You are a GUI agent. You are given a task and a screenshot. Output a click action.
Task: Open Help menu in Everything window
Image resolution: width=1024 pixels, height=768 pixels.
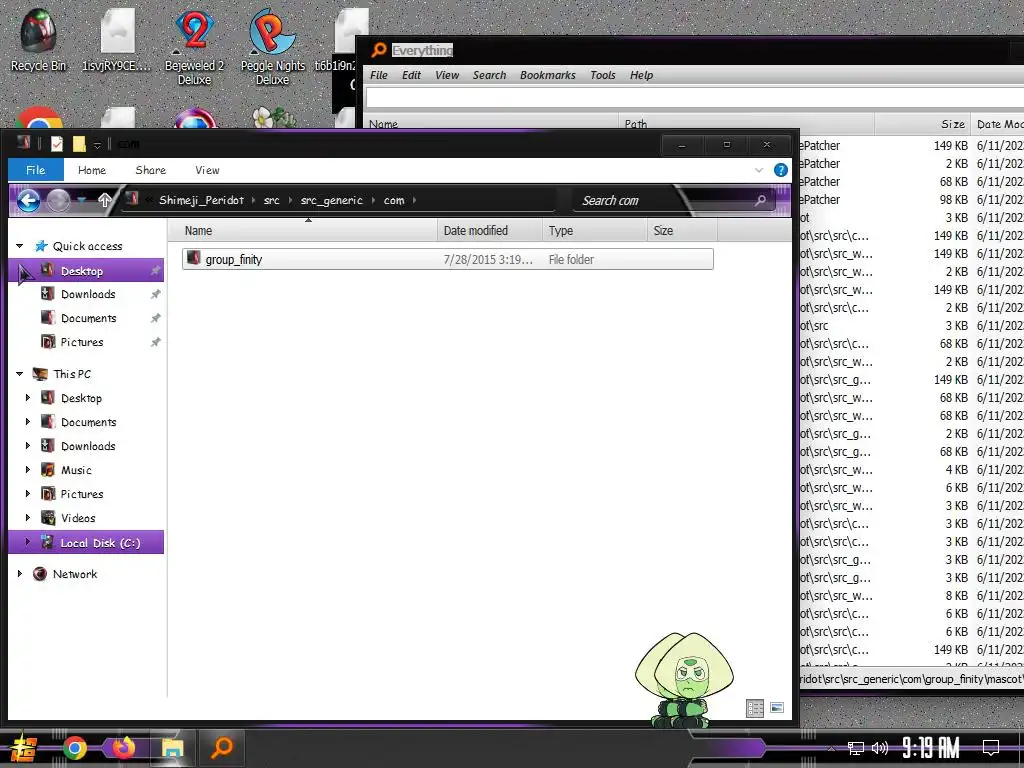[x=641, y=75]
